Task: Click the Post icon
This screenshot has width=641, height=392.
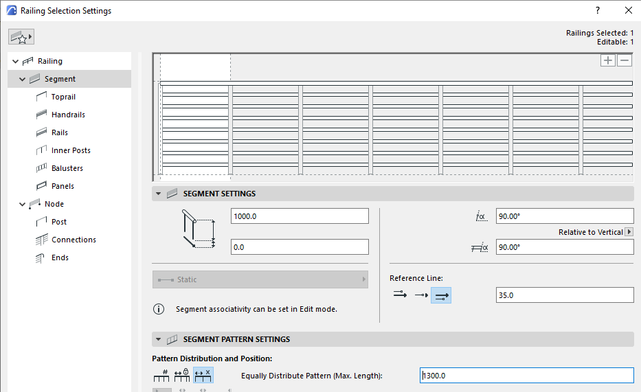Action: click(41, 222)
